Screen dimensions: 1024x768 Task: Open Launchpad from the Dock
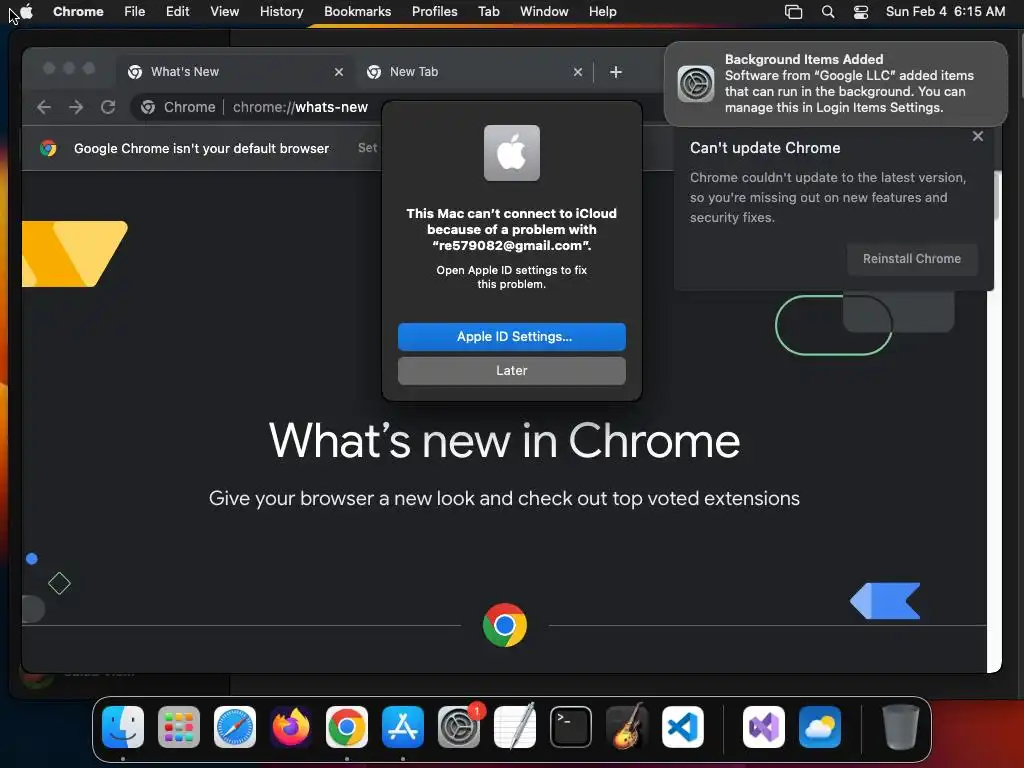pyautogui.click(x=179, y=727)
